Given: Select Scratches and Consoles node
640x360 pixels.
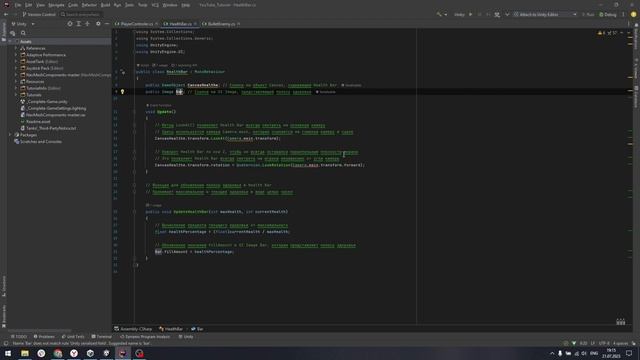Looking at the screenshot, I should tap(38, 142).
